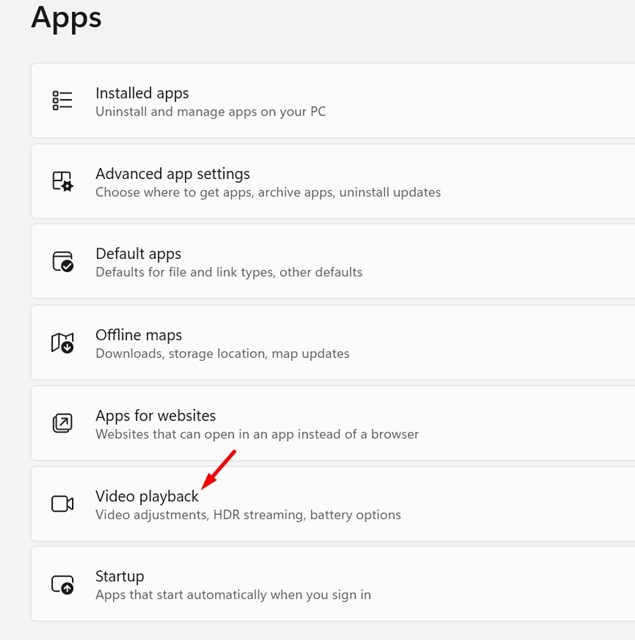Click the Apps for websites arrow icon
Viewport: 635px width, 640px height.
click(62, 423)
